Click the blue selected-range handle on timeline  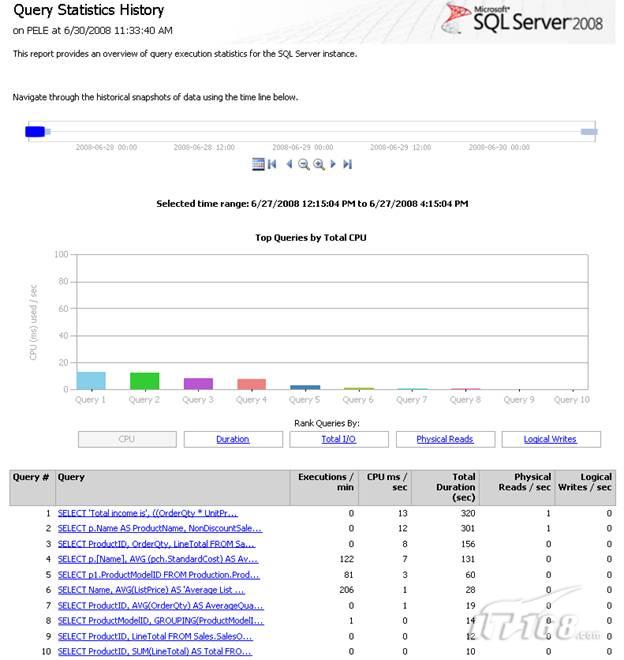35,132
